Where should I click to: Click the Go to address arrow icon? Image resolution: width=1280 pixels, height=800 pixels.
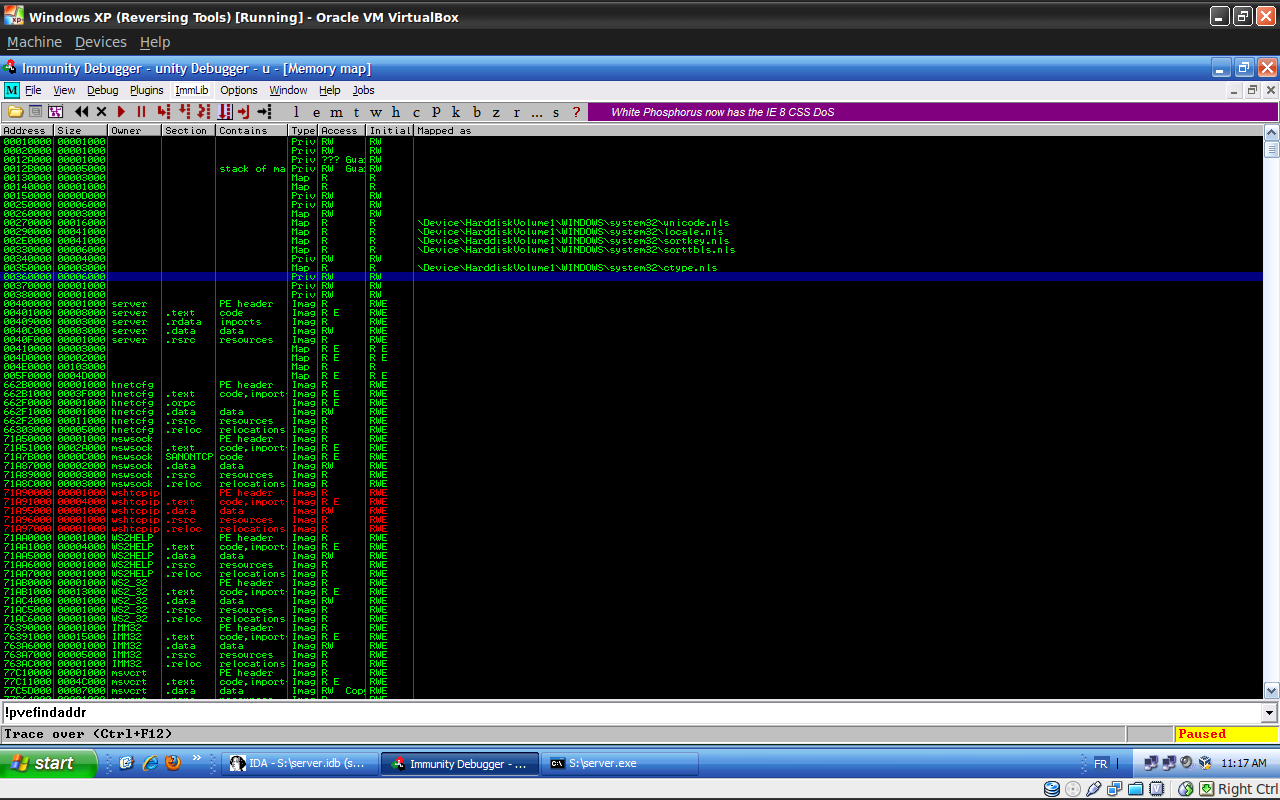(x=264, y=112)
